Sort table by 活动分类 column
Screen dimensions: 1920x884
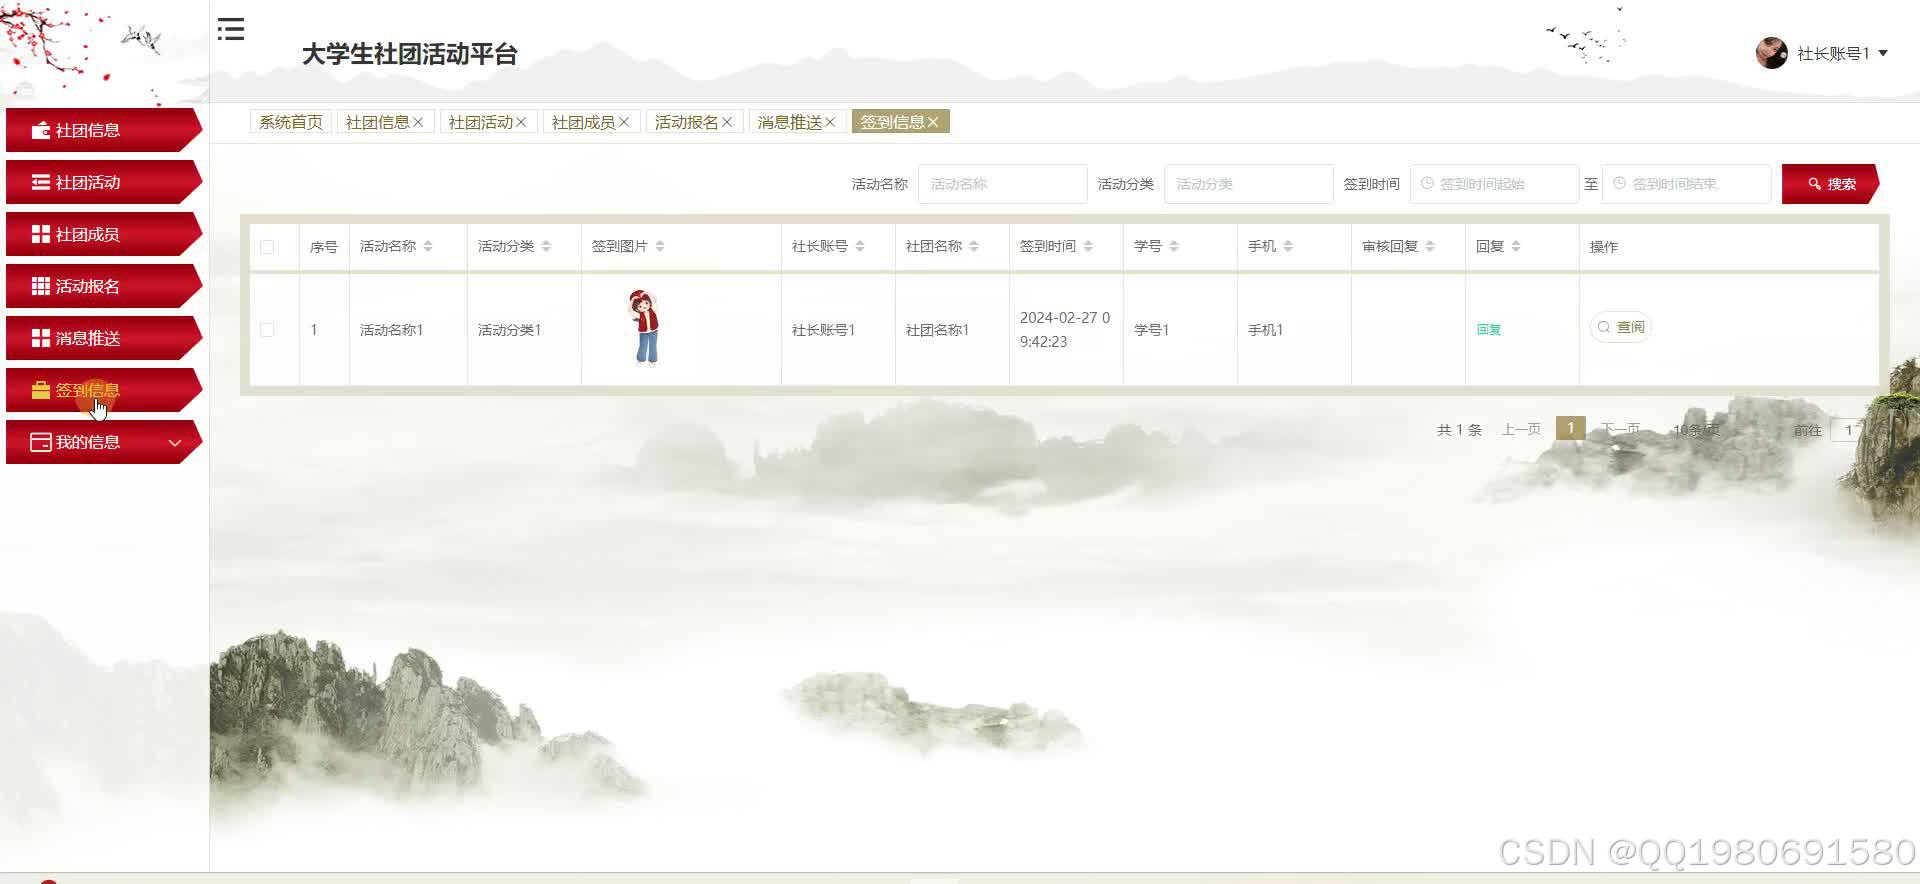pyautogui.click(x=546, y=246)
